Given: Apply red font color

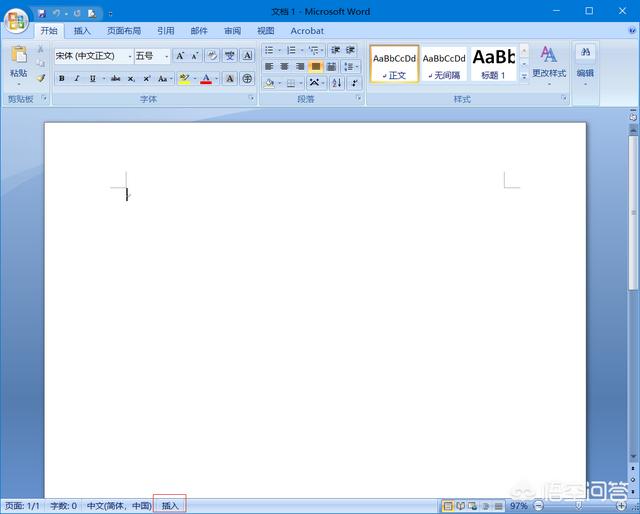Looking at the screenshot, I should coord(206,78).
